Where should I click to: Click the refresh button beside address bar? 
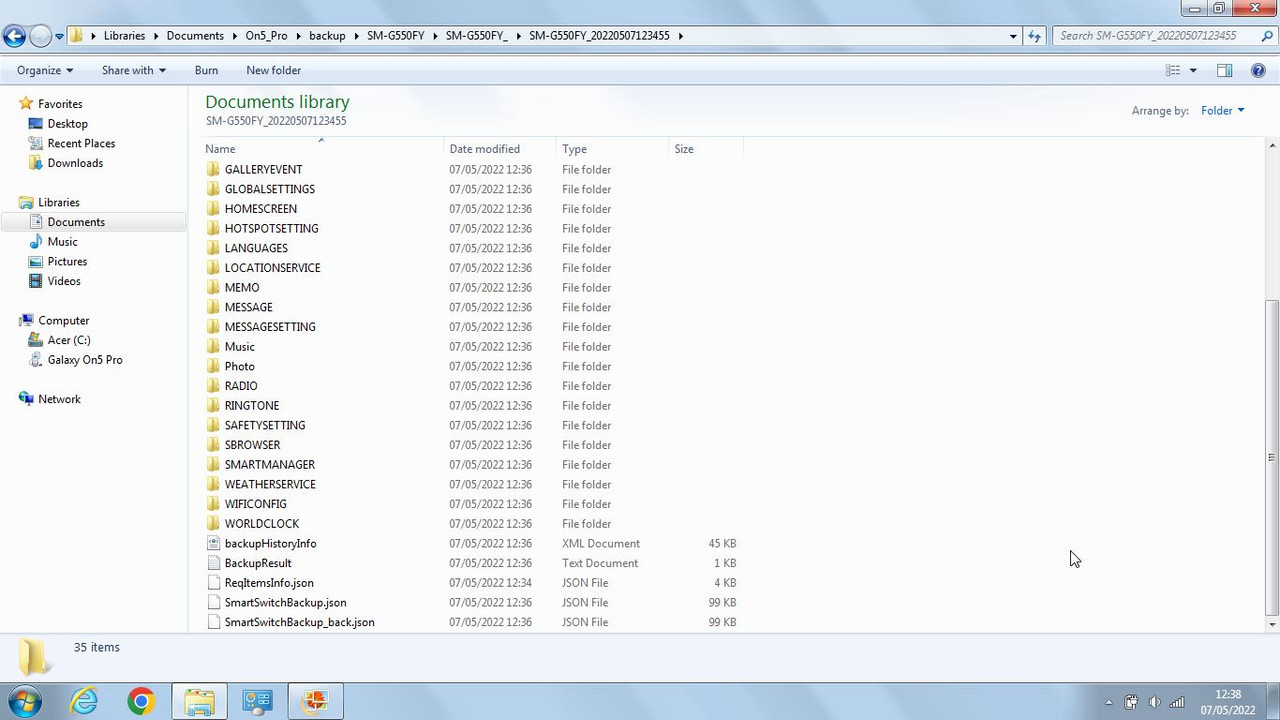[x=1034, y=36]
